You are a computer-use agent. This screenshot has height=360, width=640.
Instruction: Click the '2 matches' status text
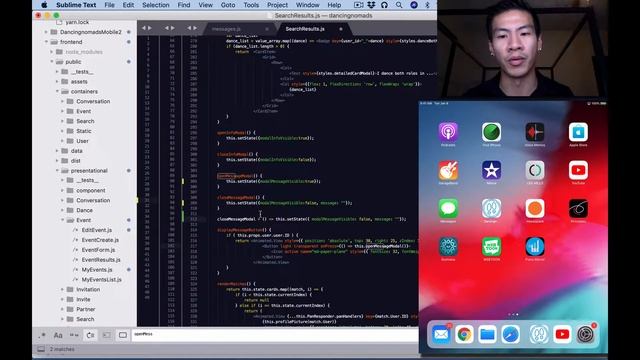coord(62,349)
